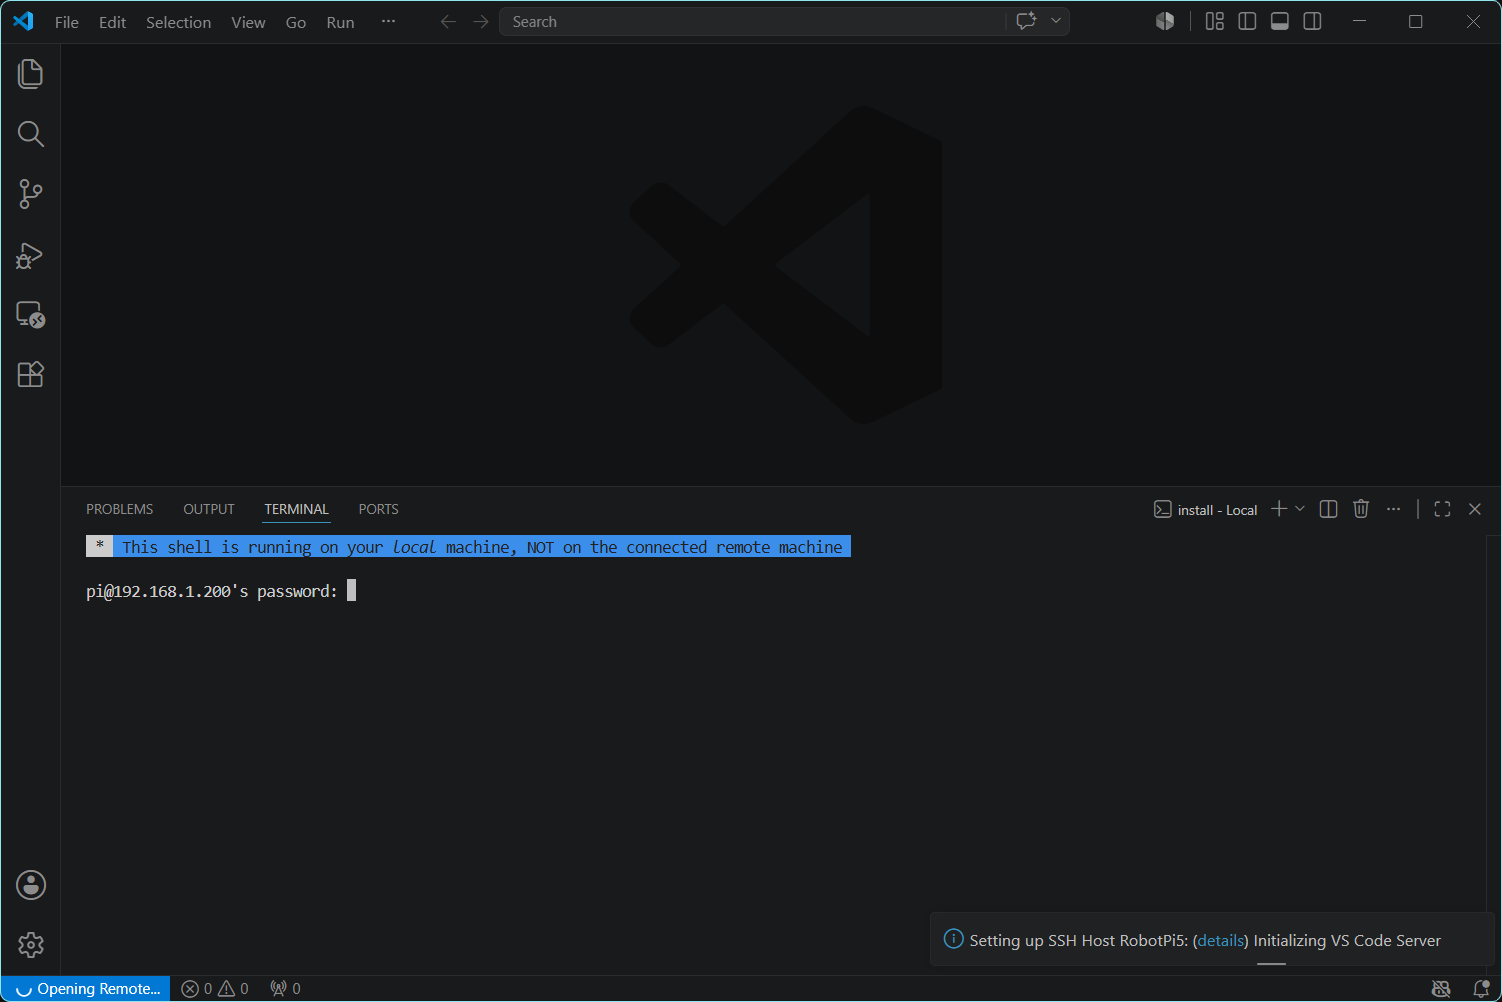The width and height of the screenshot is (1502, 1002).
Task: Click 'Initializing VS Code Server' progress text
Action: 1347,940
